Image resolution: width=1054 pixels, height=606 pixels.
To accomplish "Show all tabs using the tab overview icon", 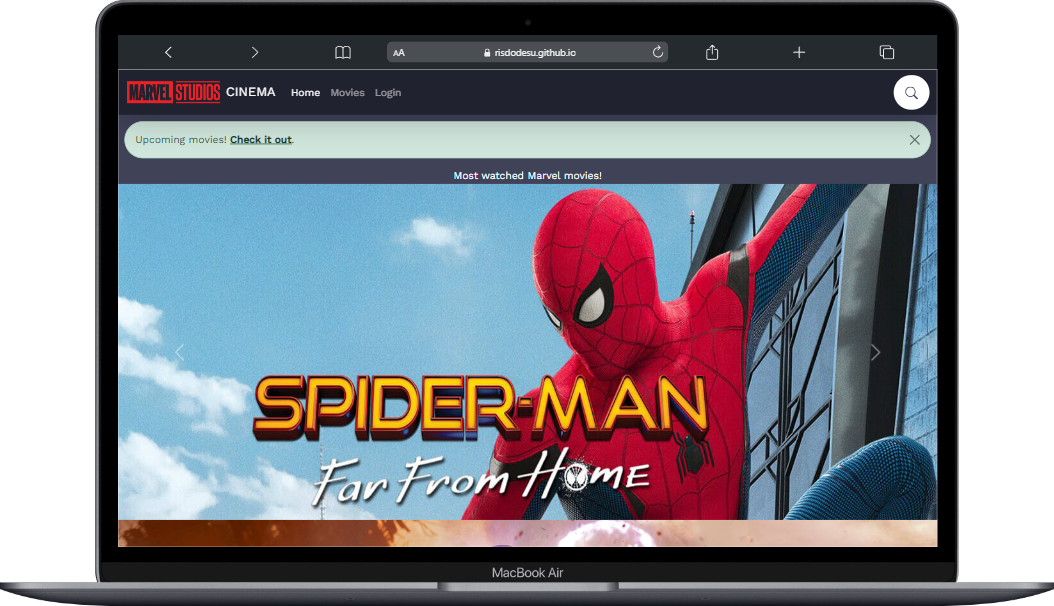I will [885, 52].
